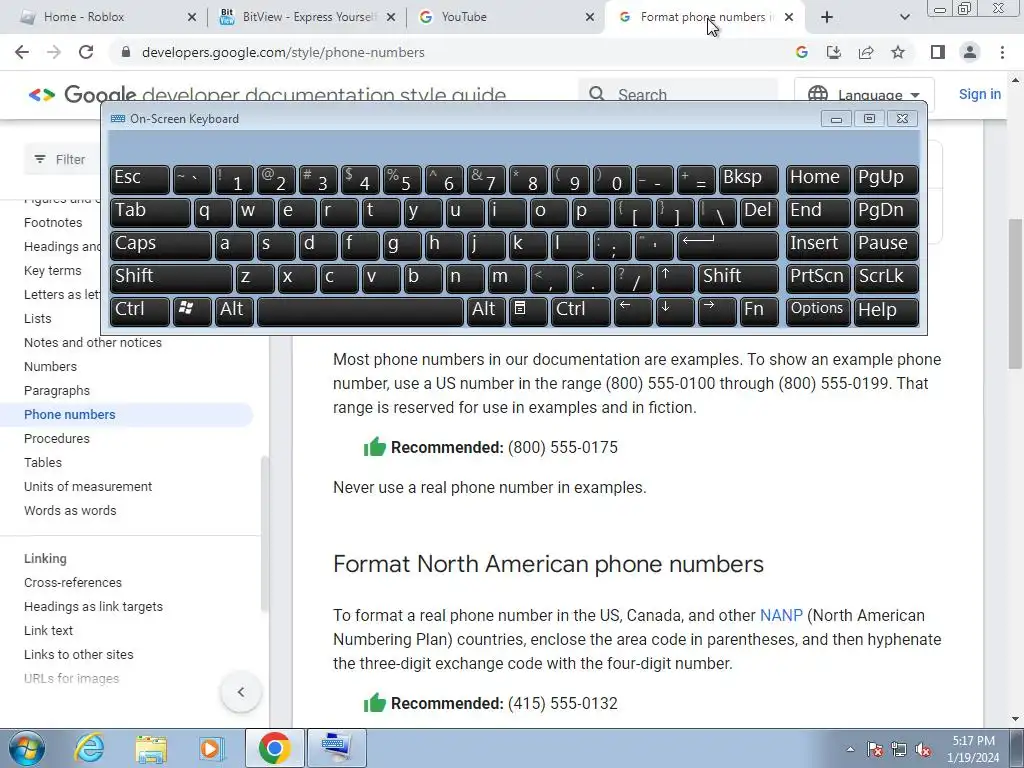Click the space bar on On-Screen Keyboard
The image size is (1024, 768).
[360, 310]
